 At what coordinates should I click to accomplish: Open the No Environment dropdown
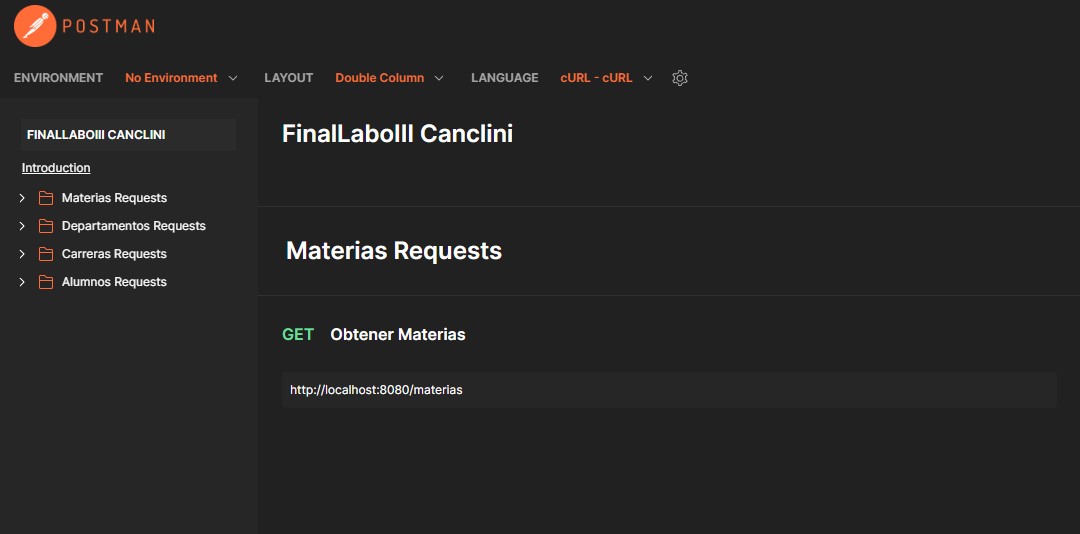pyautogui.click(x=181, y=78)
